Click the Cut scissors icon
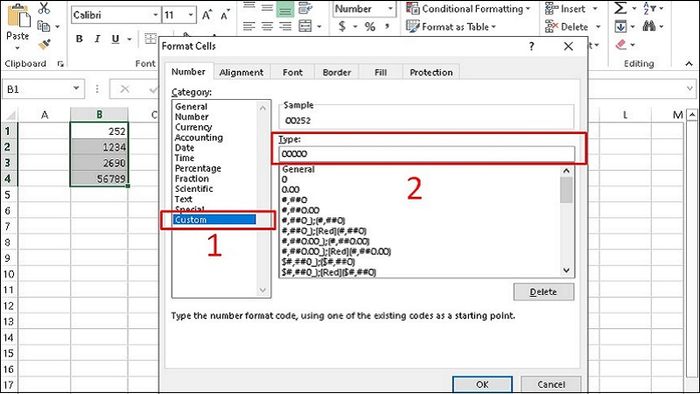Screen dimensions: 700x394 pos(44,8)
